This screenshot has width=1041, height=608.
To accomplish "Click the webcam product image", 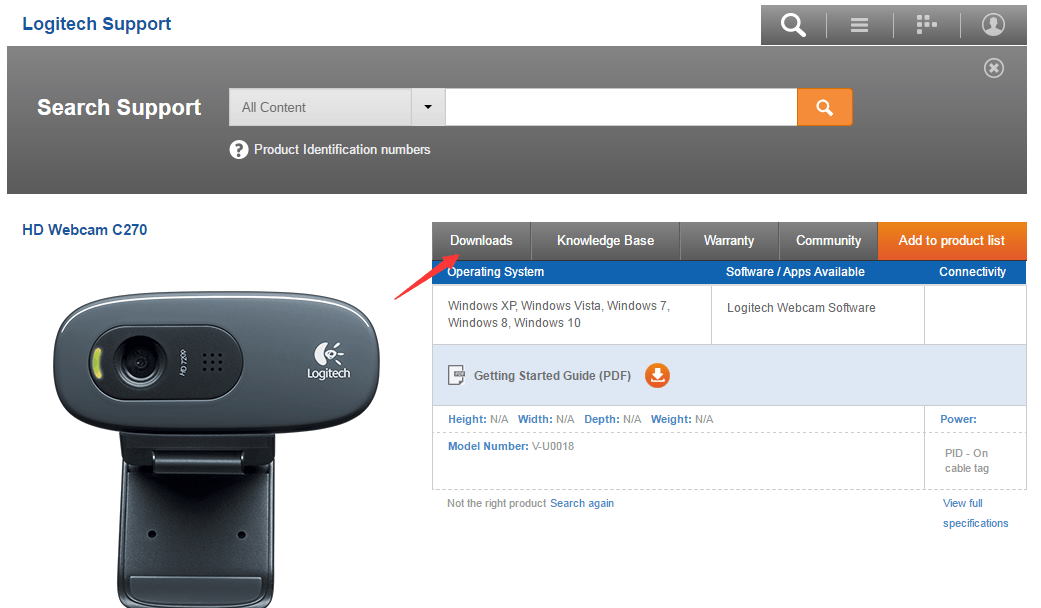I will pos(216,448).
